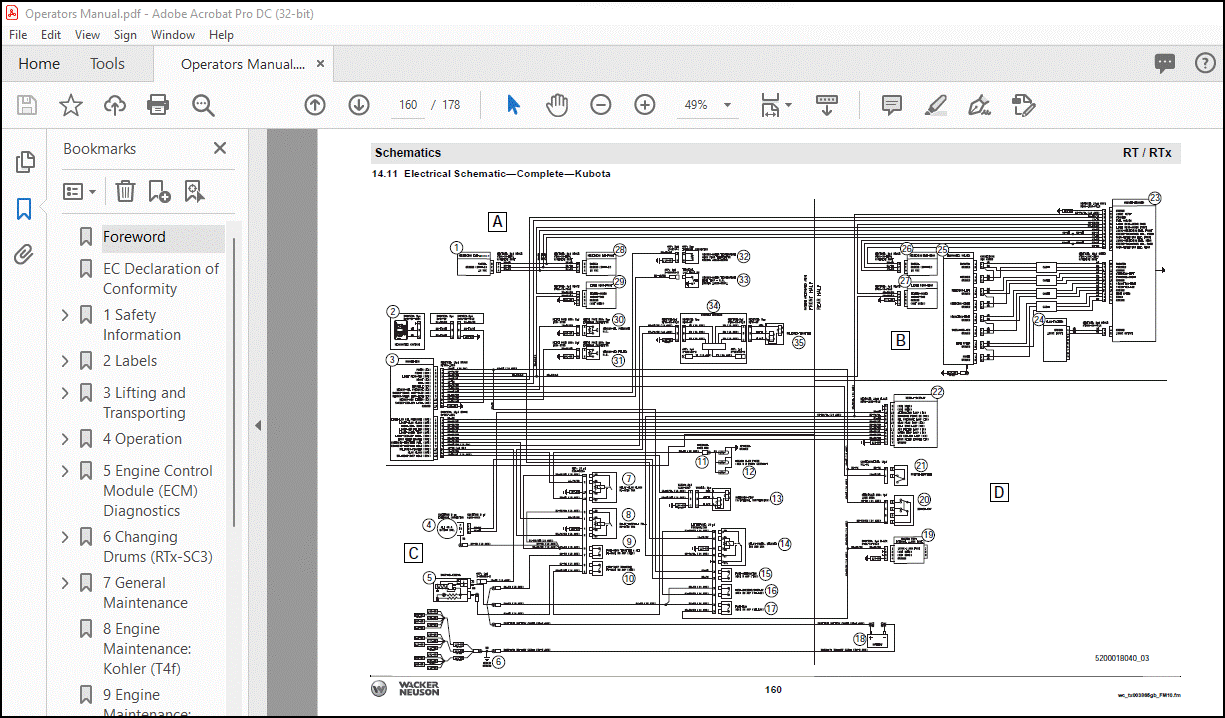1225x718 pixels.
Task: Open the Window menu
Action: pyautogui.click(x=173, y=34)
